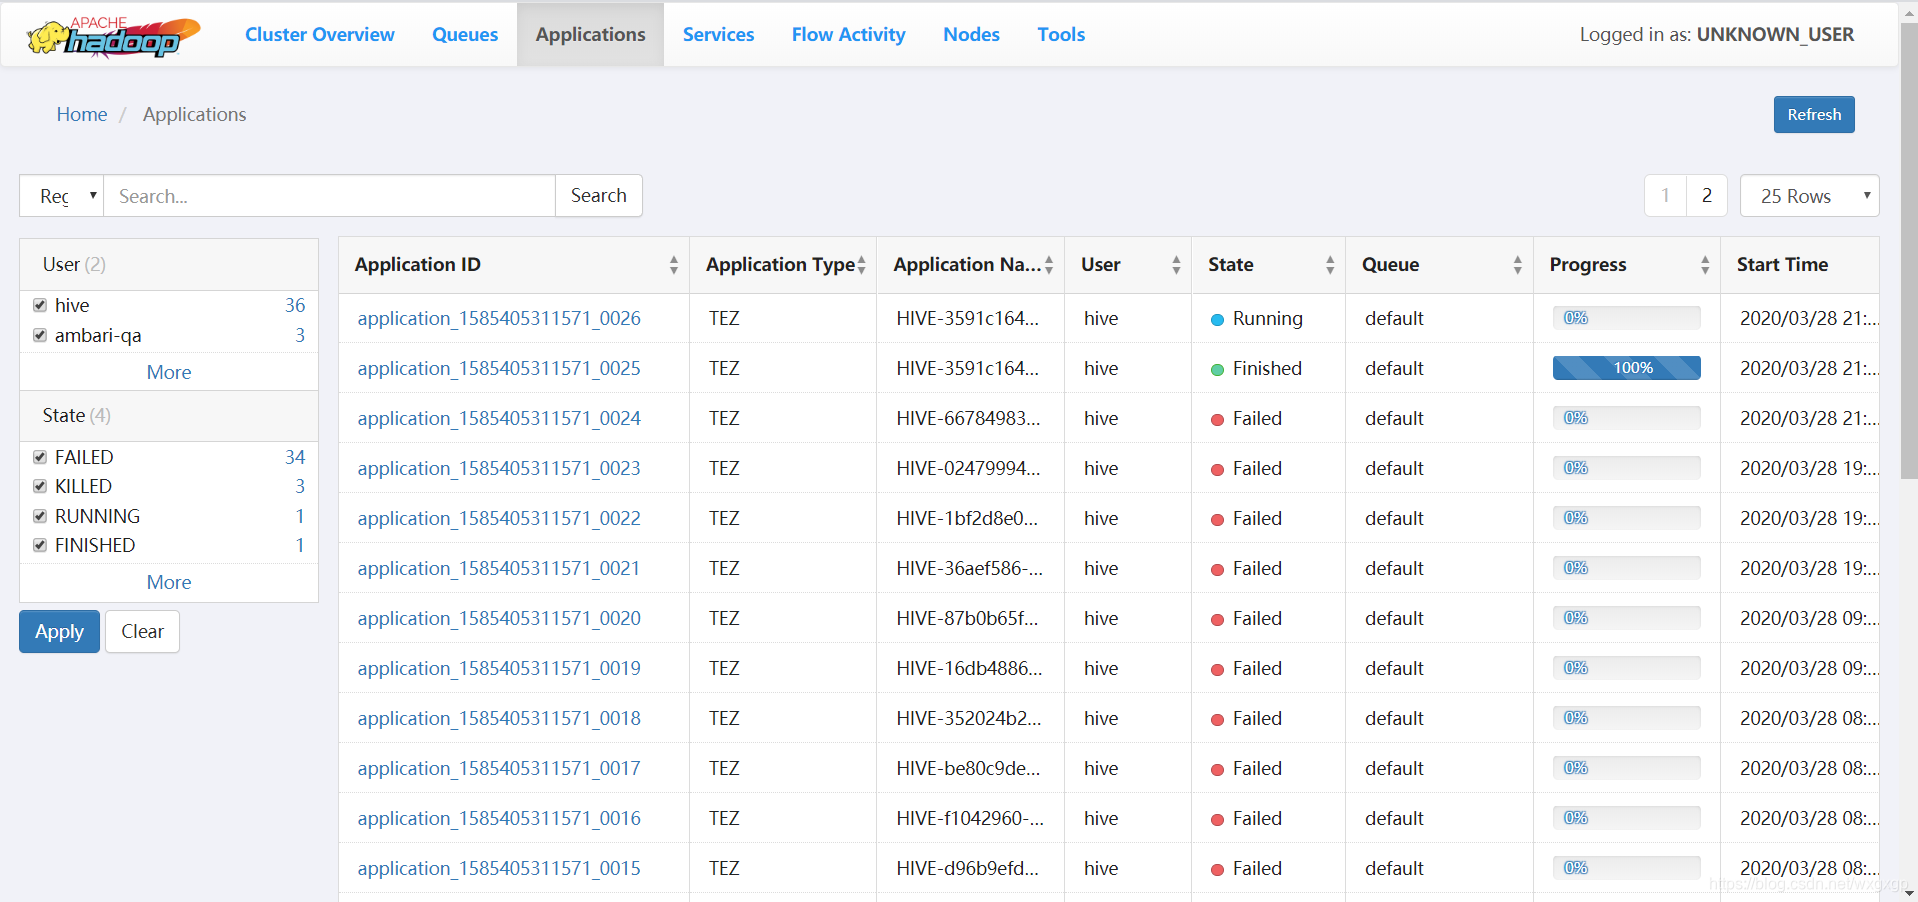Open application_1585405311571_0020 link
Screen dimensions: 1918x902
[x=499, y=619]
